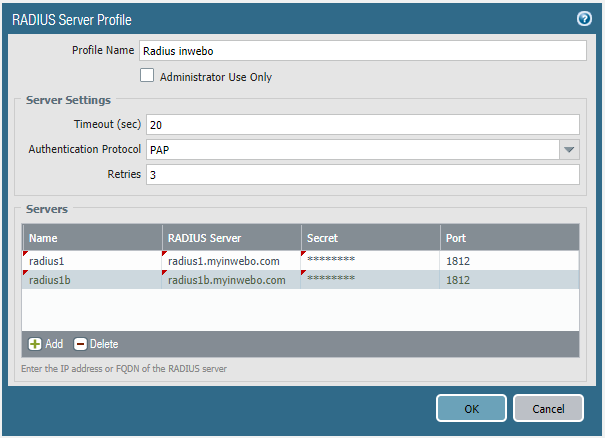This screenshot has width=605, height=438.
Task: Select the radius1b server row name
Action: [92, 280]
